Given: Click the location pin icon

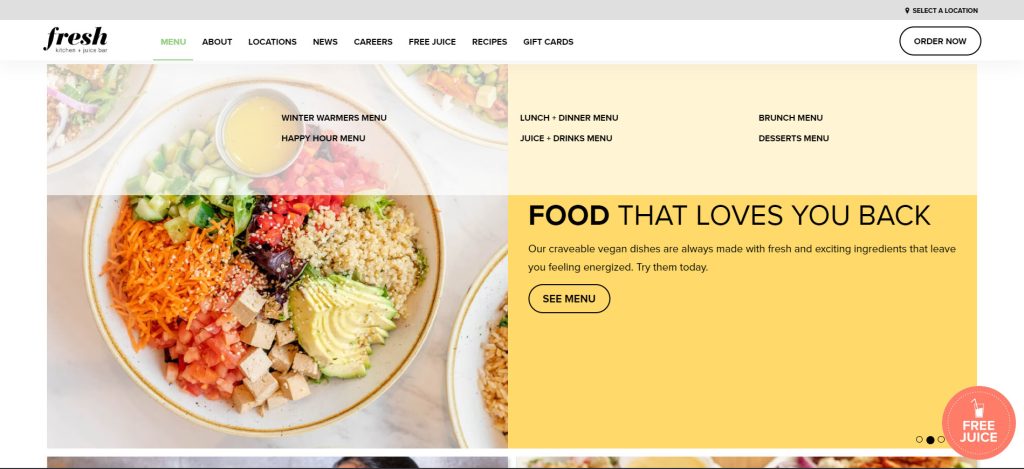Looking at the screenshot, I should point(907,10).
